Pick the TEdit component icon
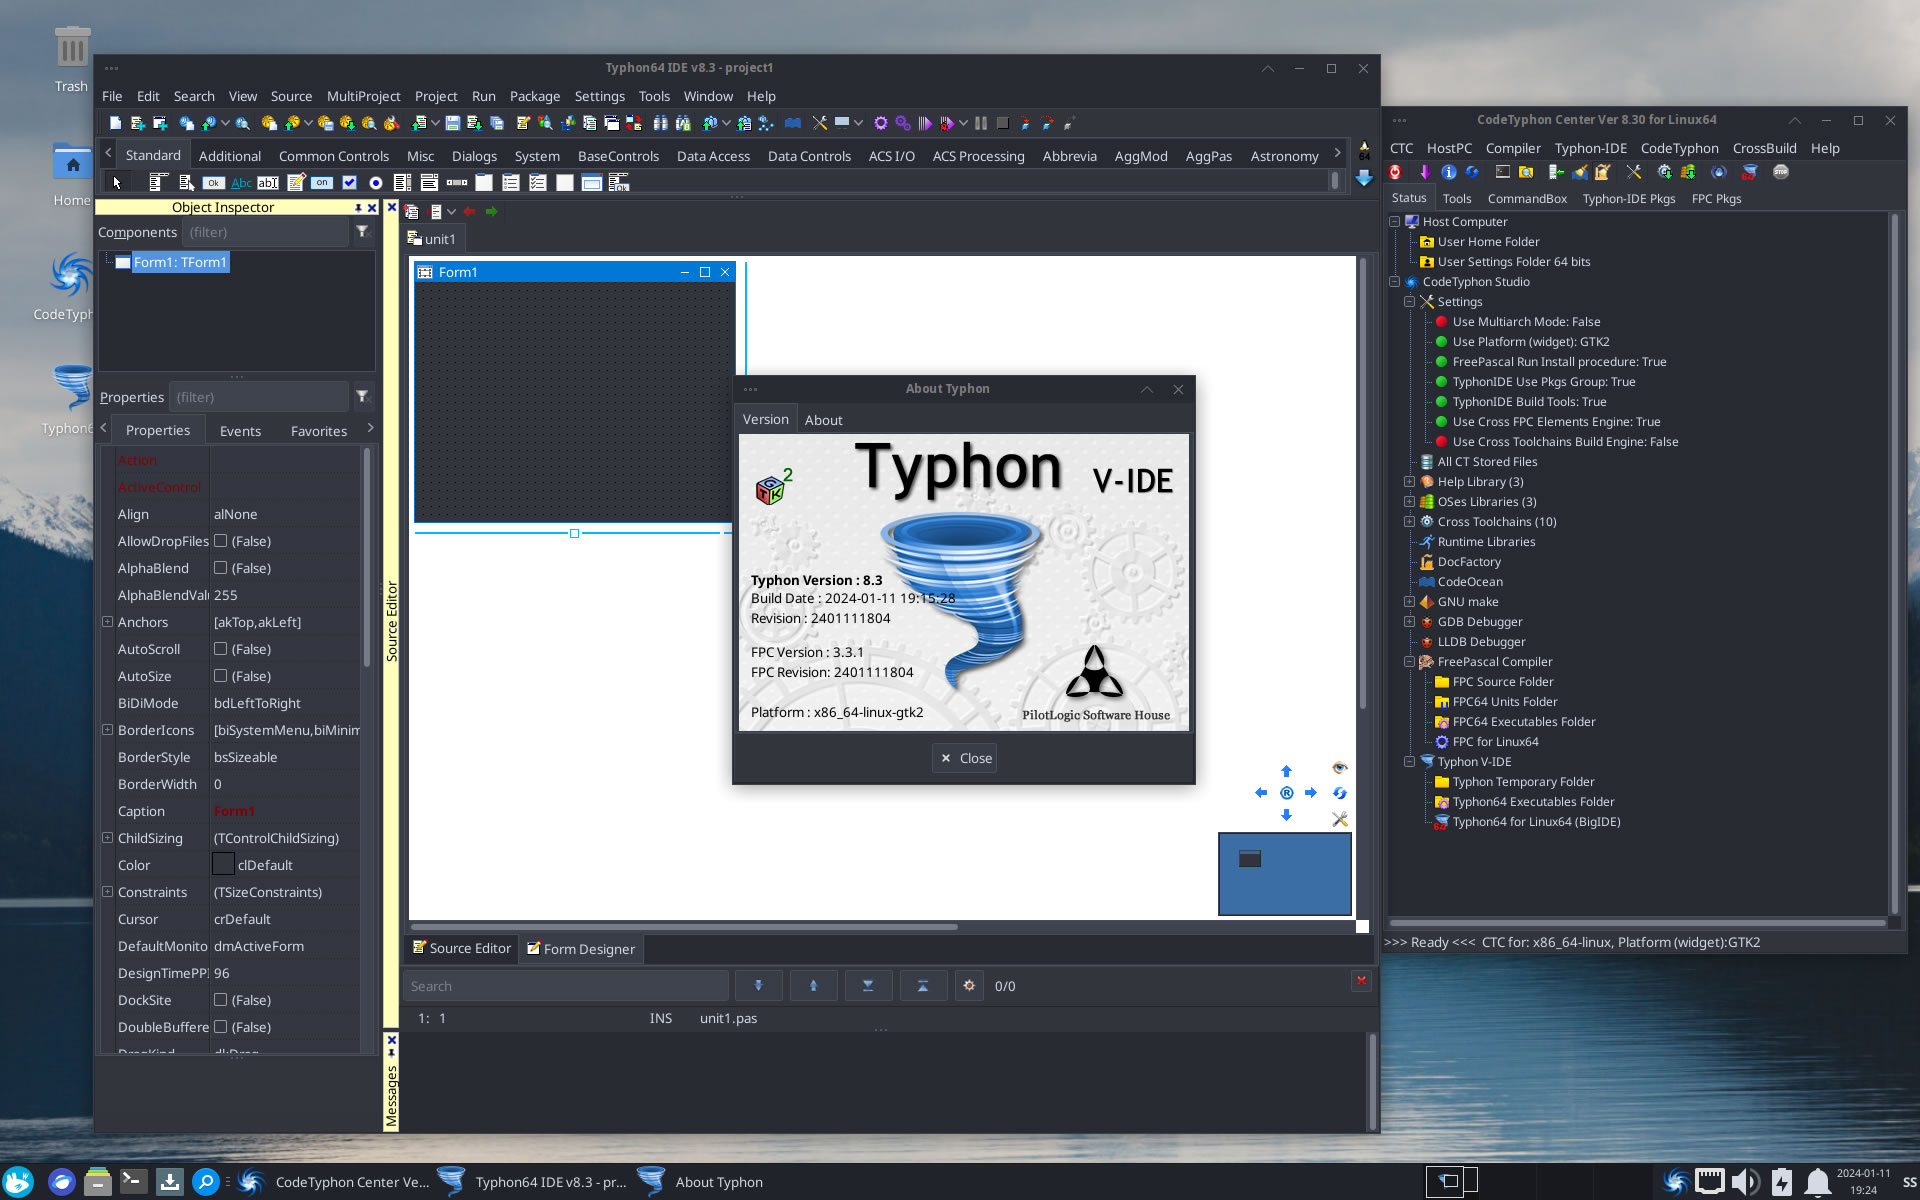 tap(268, 182)
